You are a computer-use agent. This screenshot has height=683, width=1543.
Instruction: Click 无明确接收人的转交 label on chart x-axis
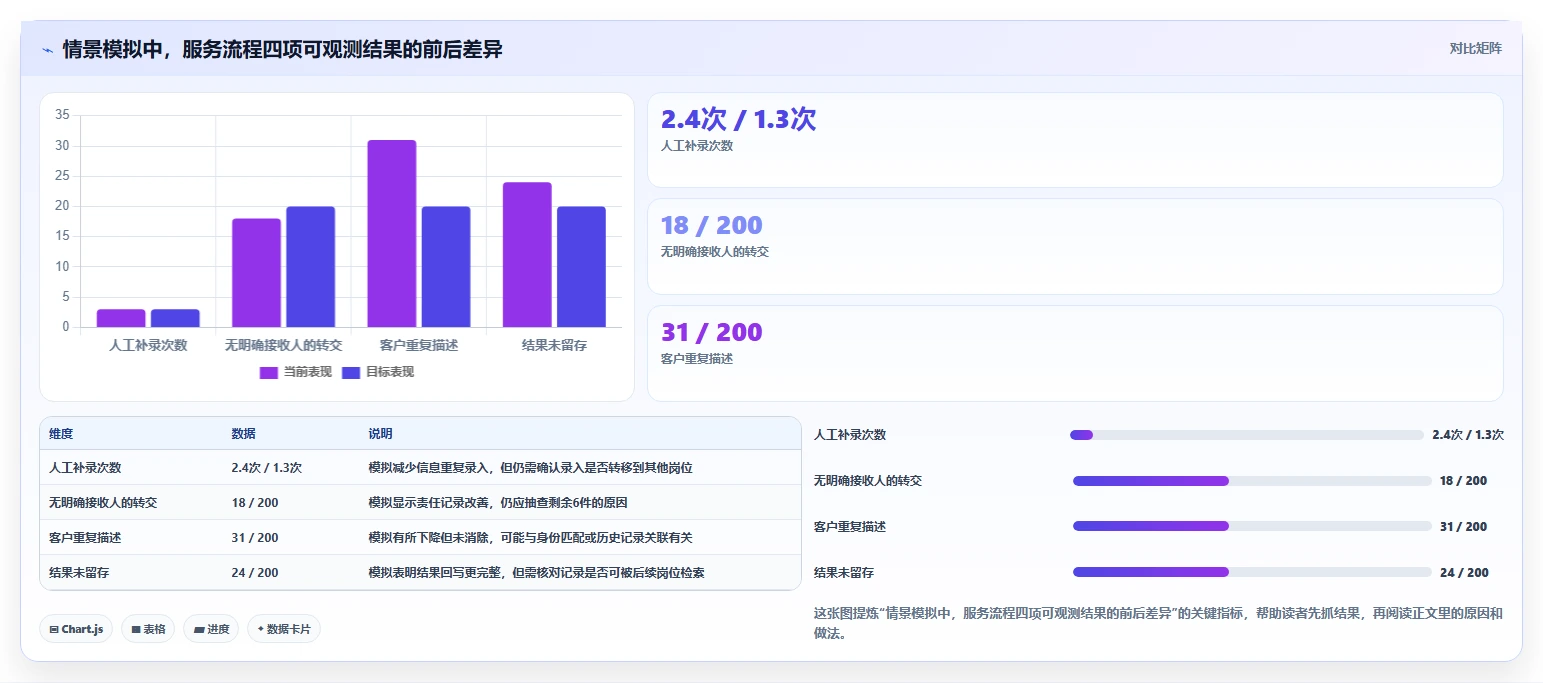click(283, 345)
